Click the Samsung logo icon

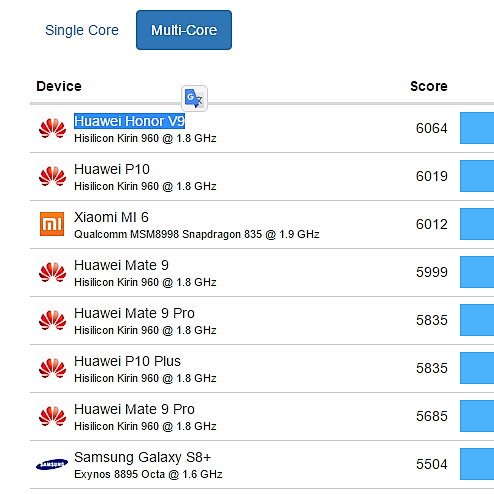tap(52, 464)
